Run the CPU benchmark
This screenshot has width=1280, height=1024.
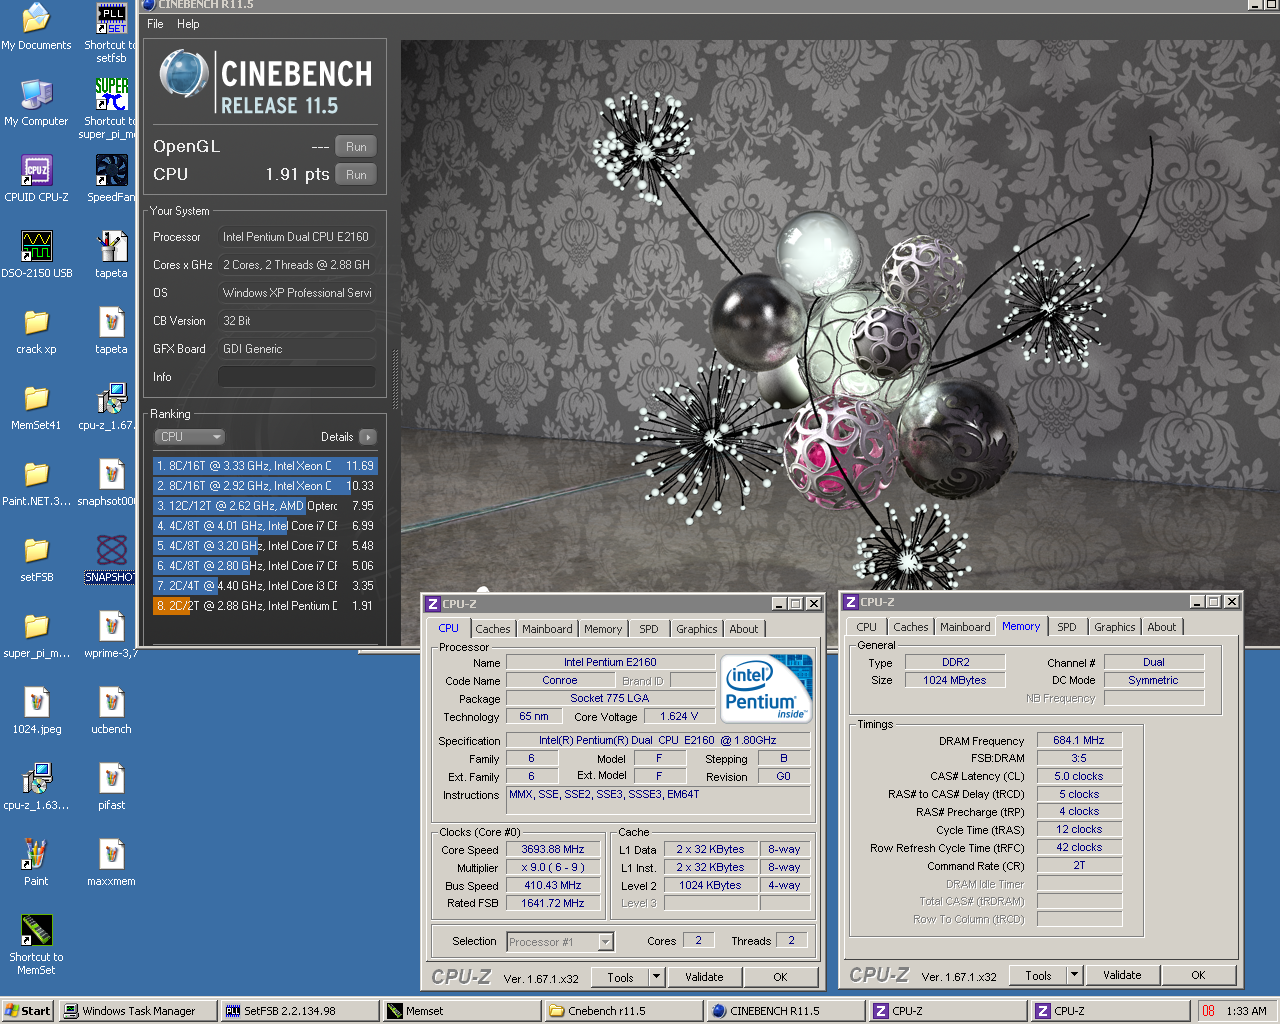356,175
